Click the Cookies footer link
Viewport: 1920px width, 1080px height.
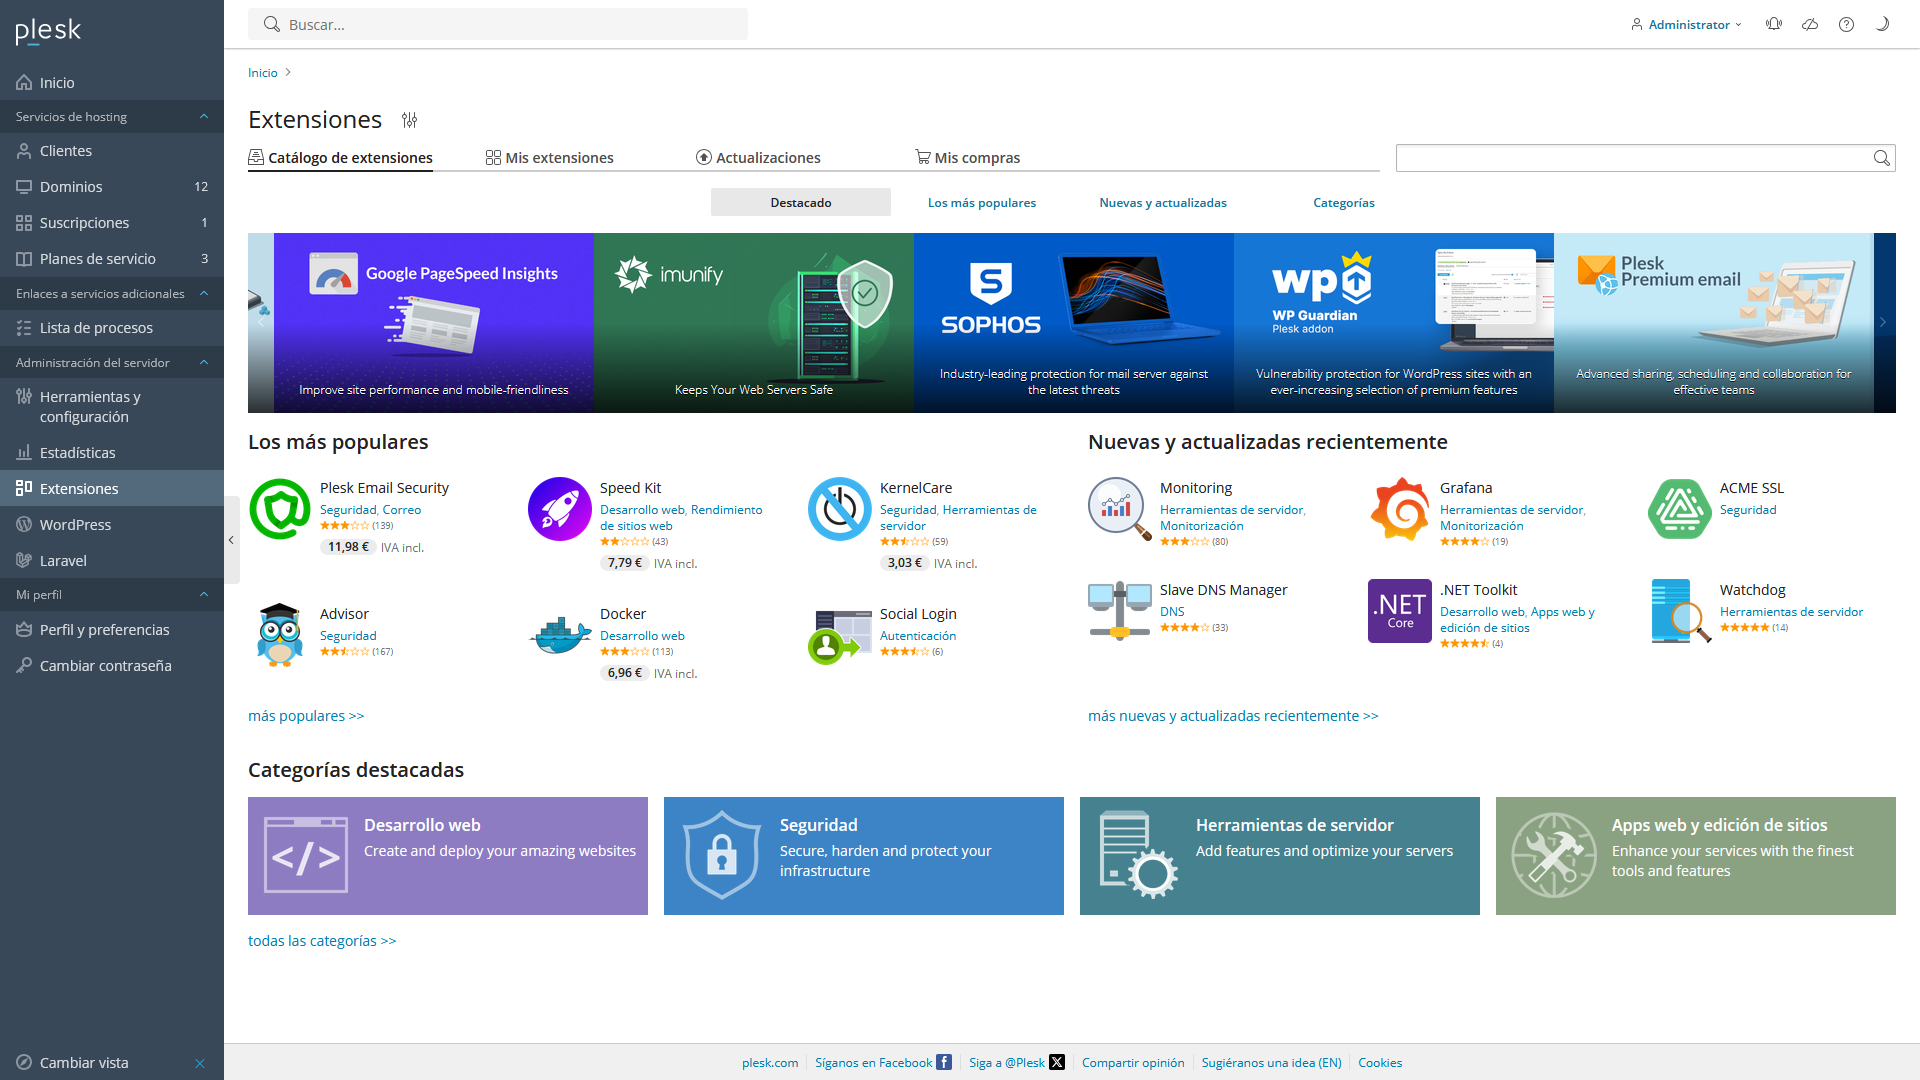pyautogui.click(x=1380, y=1063)
